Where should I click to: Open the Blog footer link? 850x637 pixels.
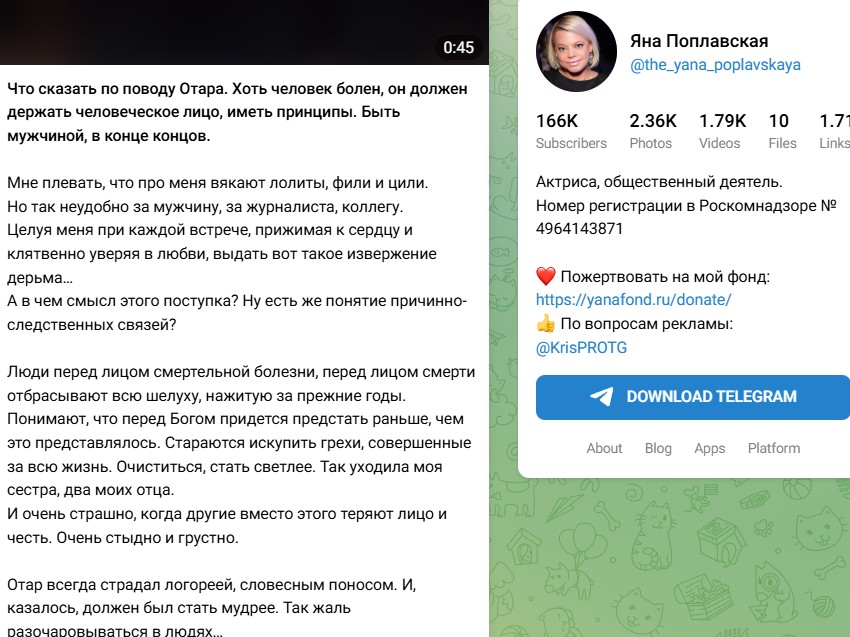click(658, 448)
